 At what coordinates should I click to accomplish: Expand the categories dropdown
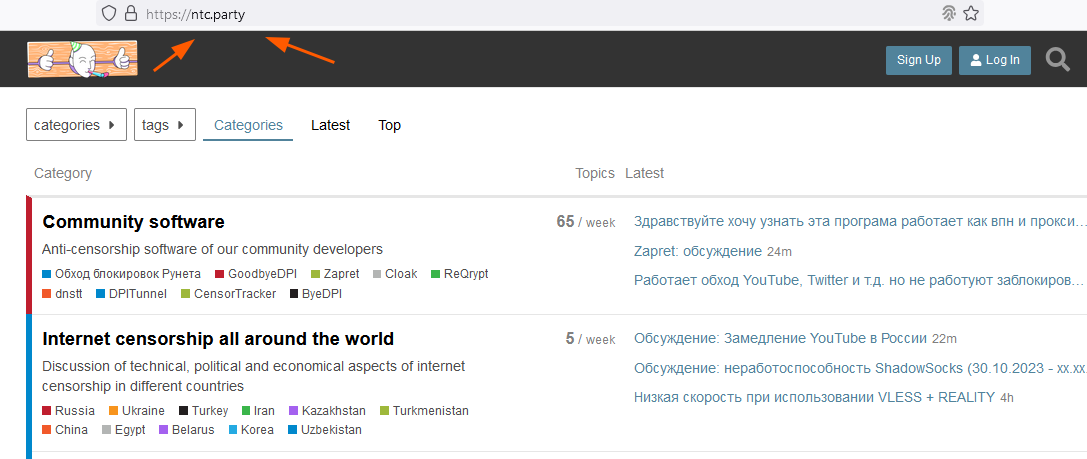click(76, 125)
